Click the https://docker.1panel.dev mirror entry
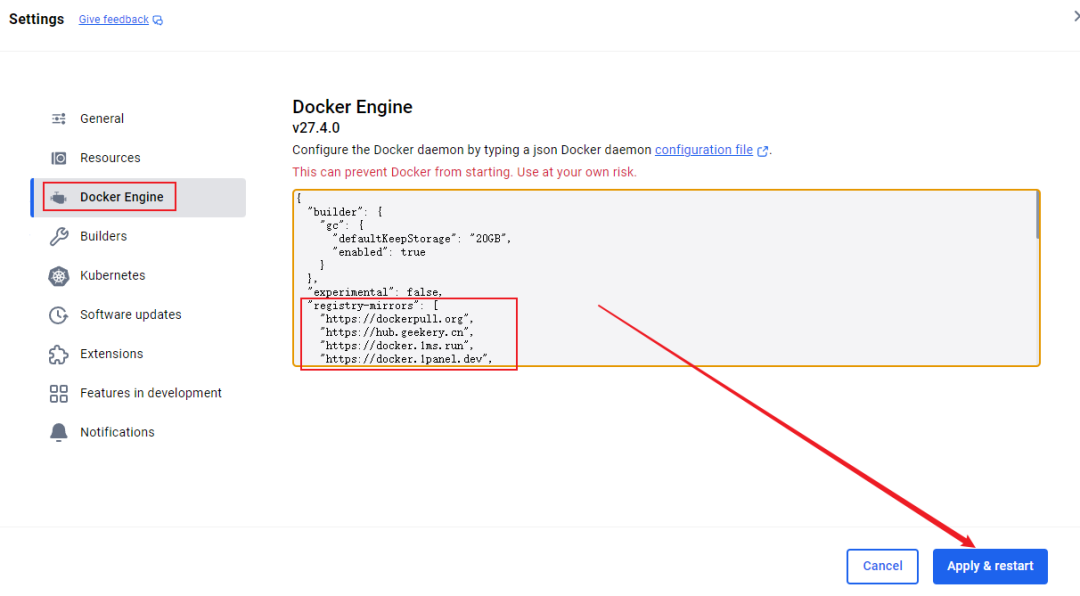Image resolution: width=1080 pixels, height=596 pixels. pos(406,359)
